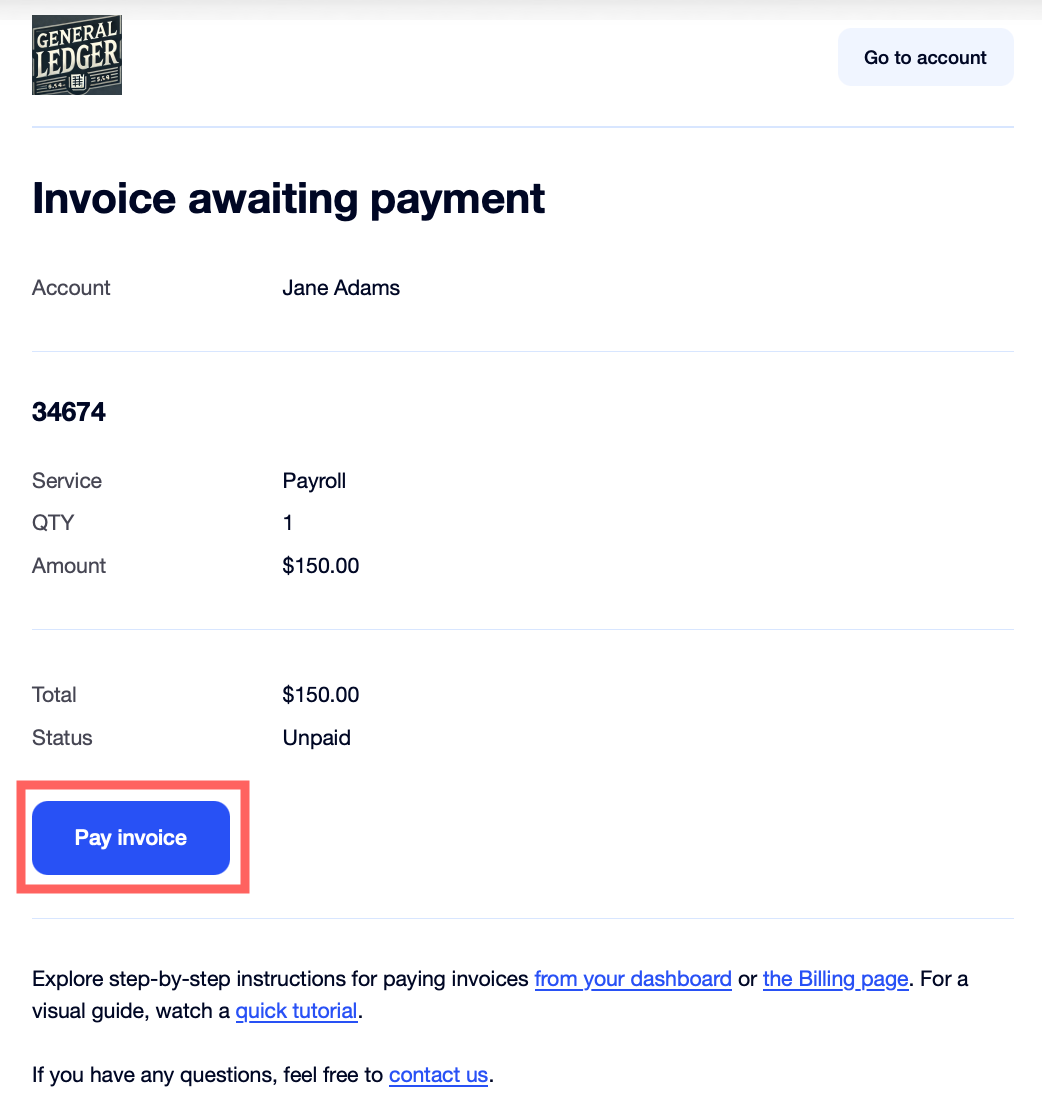Click invoice number 34674

pos(69,412)
